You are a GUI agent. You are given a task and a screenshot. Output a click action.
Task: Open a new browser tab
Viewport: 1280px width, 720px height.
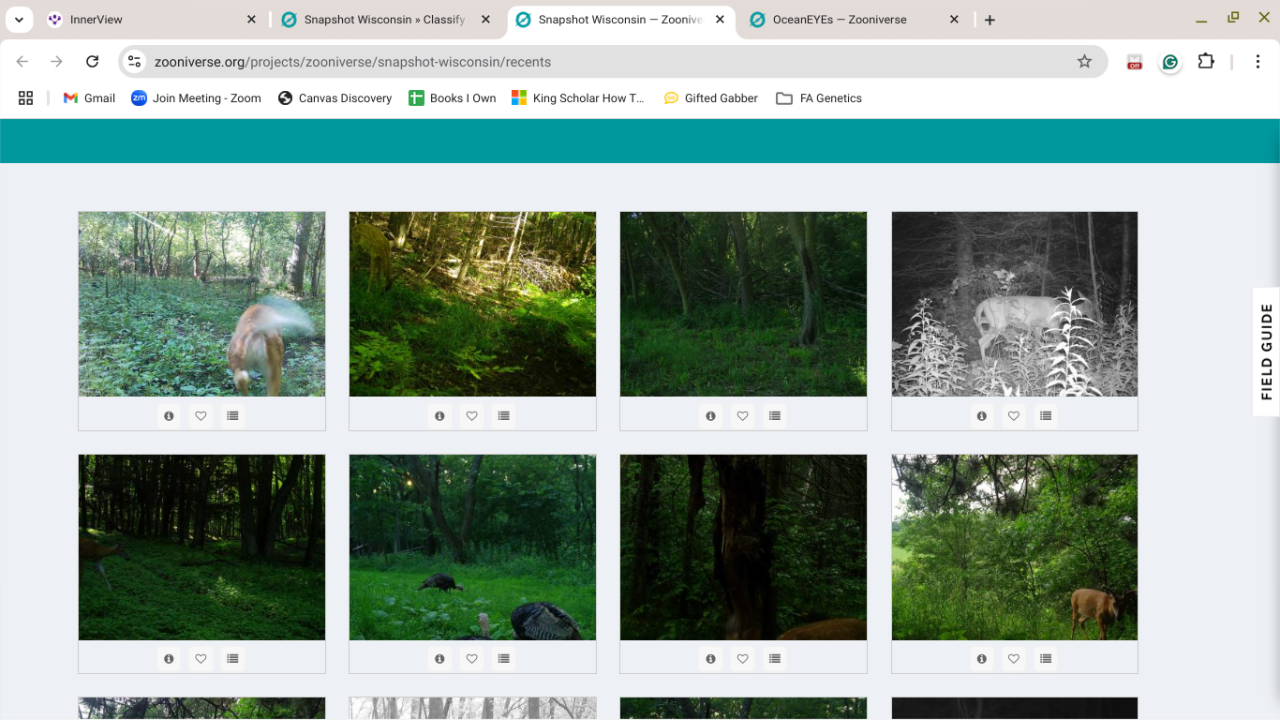pos(990,20)
